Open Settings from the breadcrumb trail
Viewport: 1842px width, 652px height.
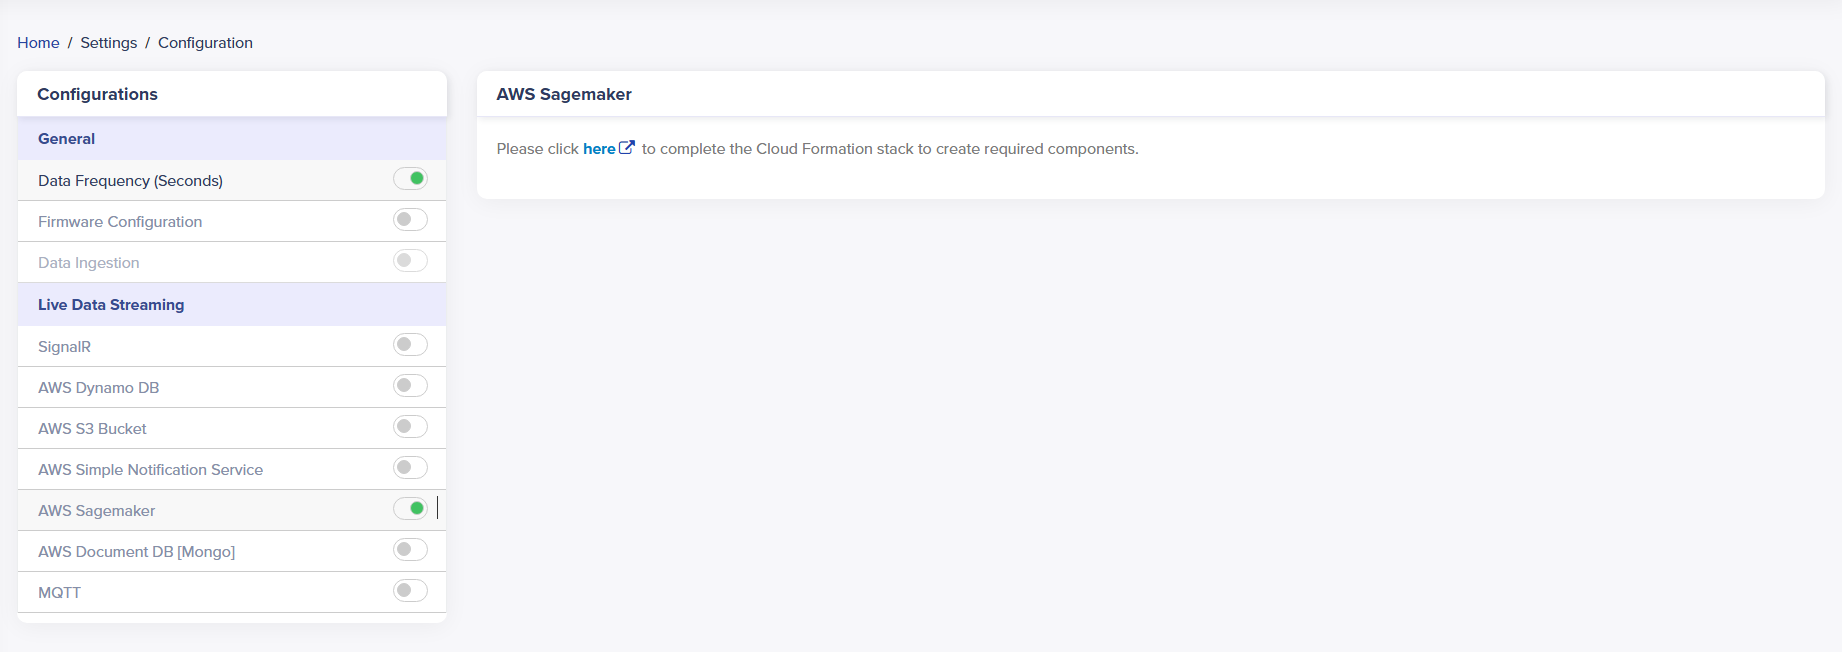pos(109,43)
